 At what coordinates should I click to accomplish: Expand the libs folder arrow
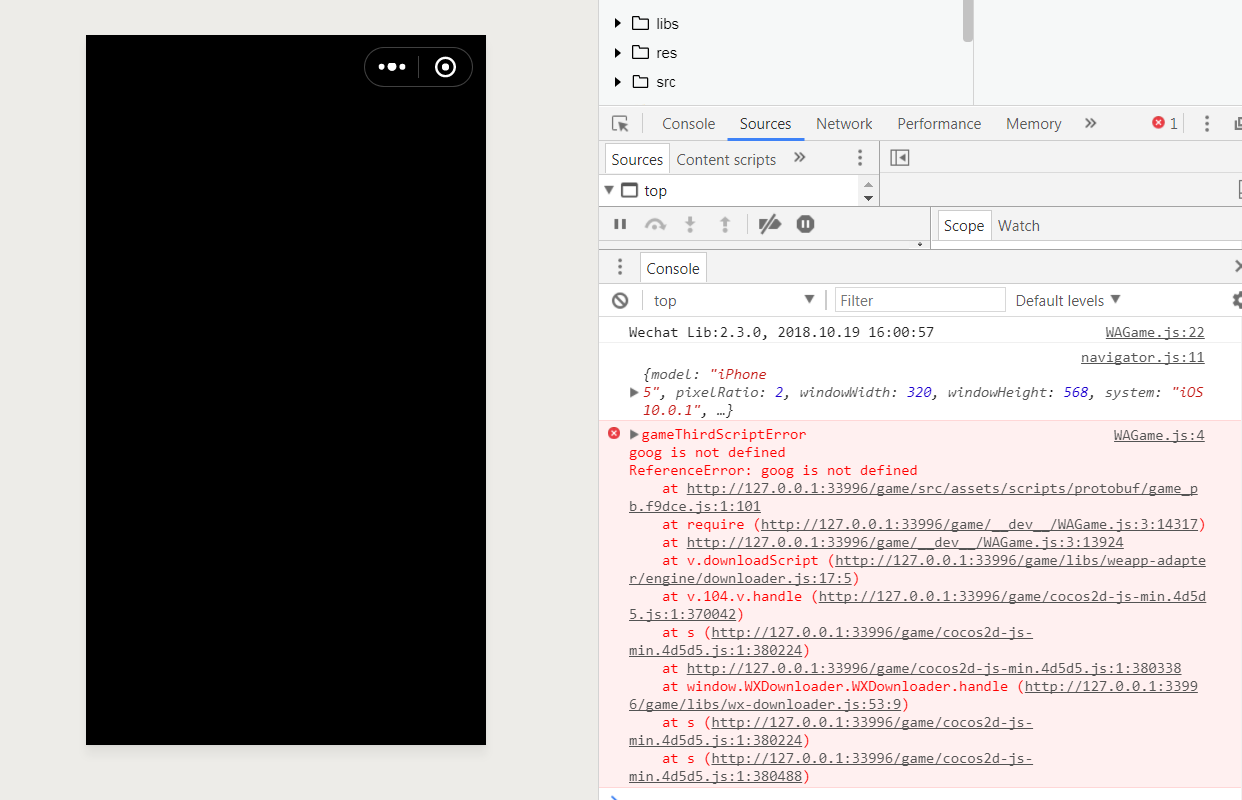[618, 23]
